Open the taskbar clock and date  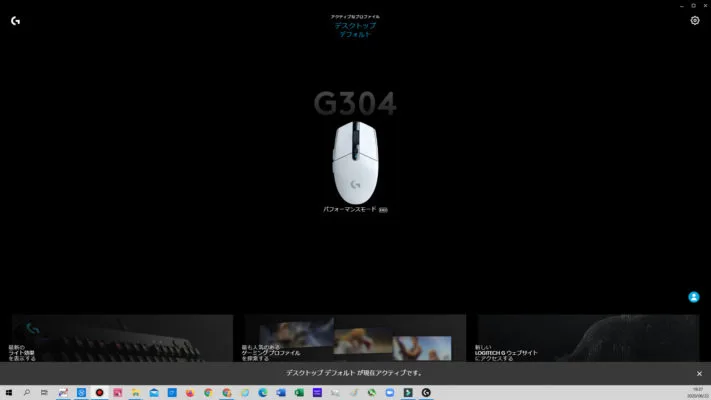[698, 393]
